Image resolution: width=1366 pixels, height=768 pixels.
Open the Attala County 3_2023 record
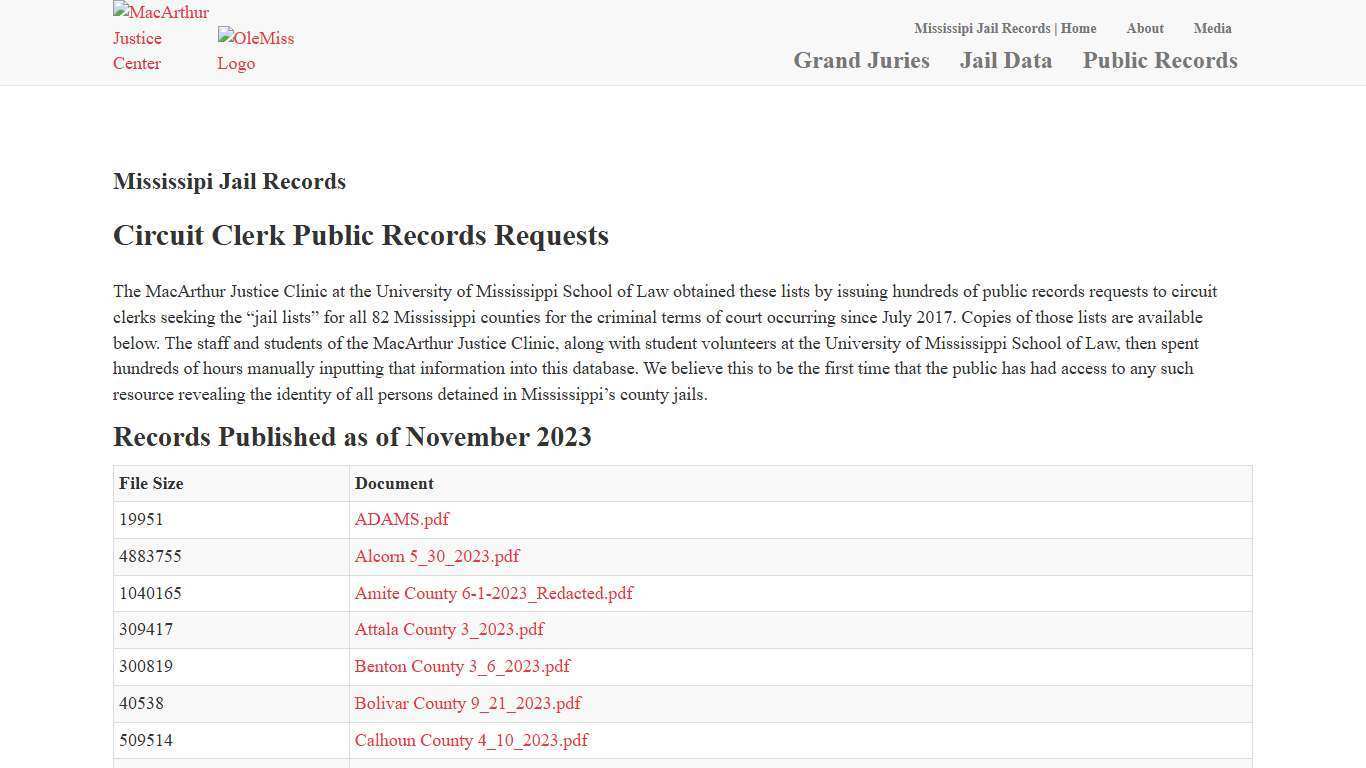coord(449,629)
